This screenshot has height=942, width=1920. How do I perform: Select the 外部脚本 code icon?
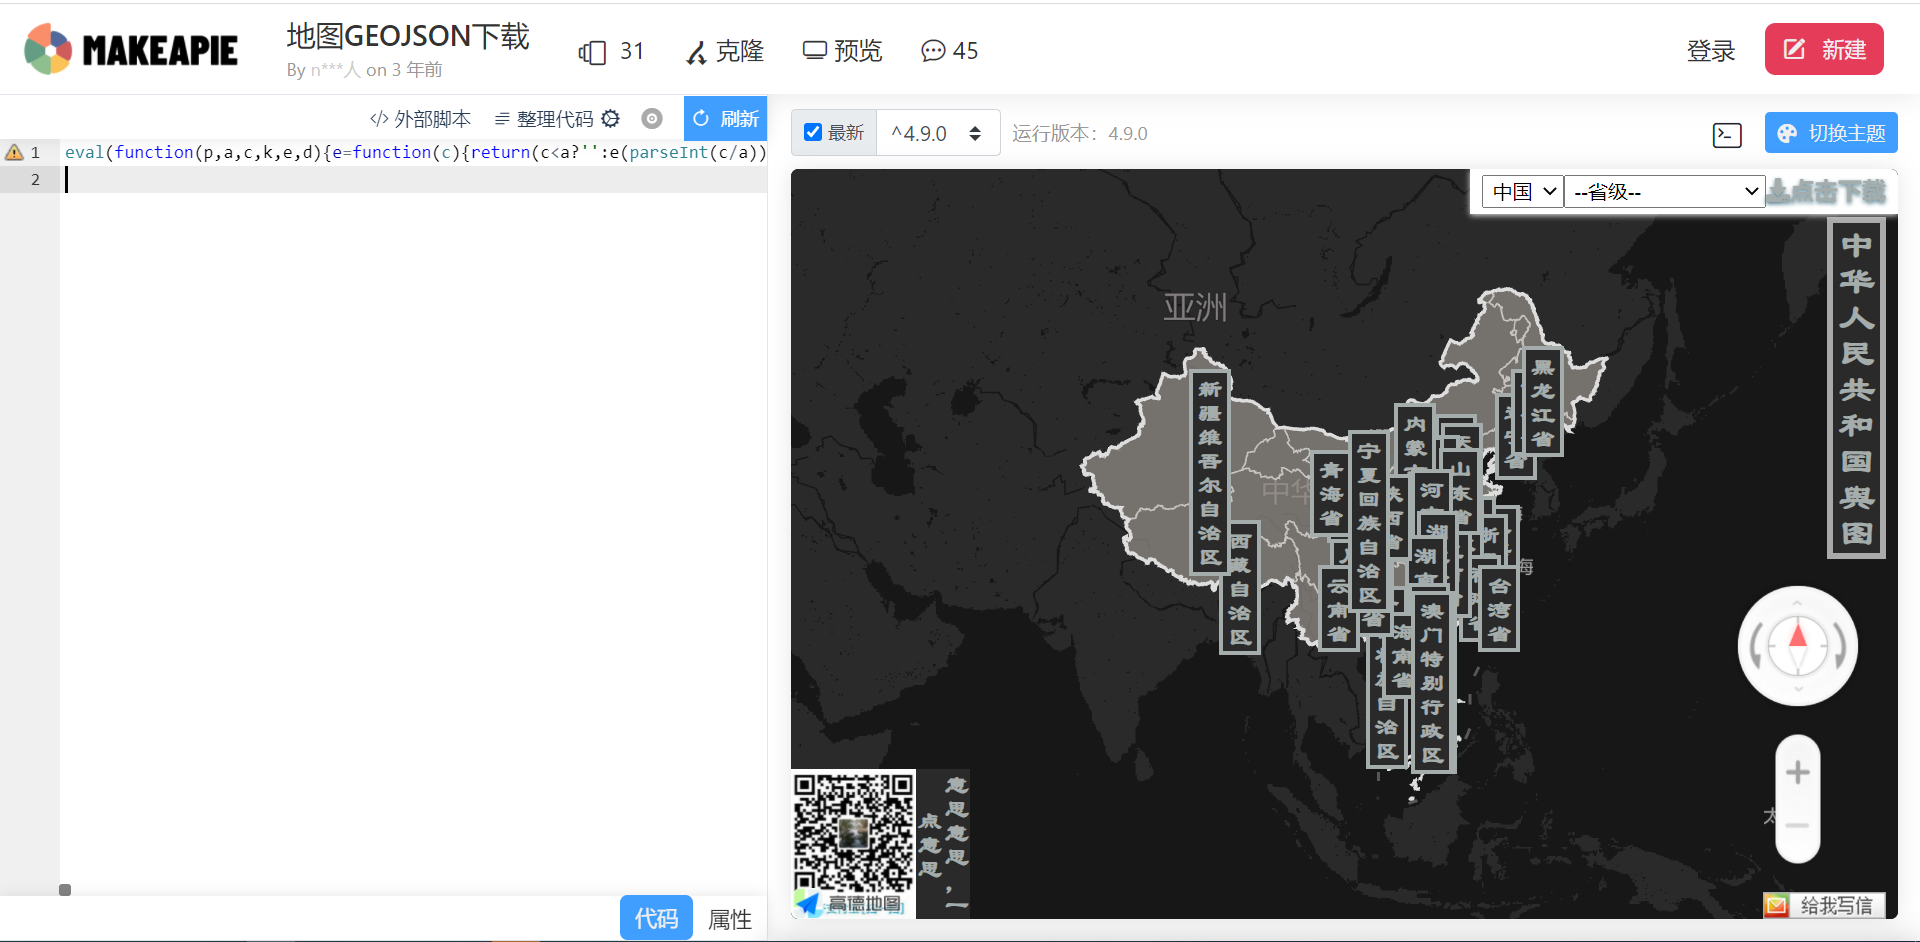379,118
